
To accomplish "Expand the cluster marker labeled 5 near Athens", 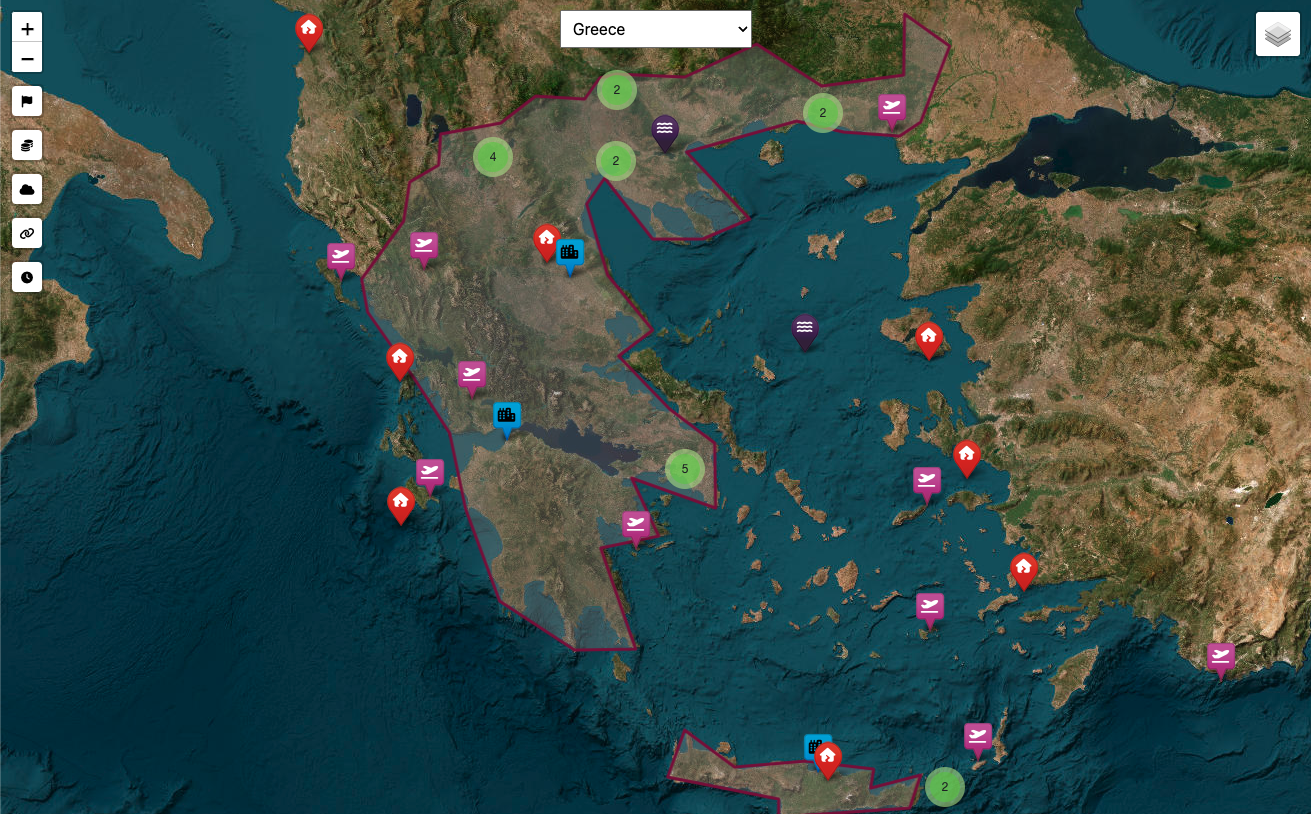I will click(685, 469).
